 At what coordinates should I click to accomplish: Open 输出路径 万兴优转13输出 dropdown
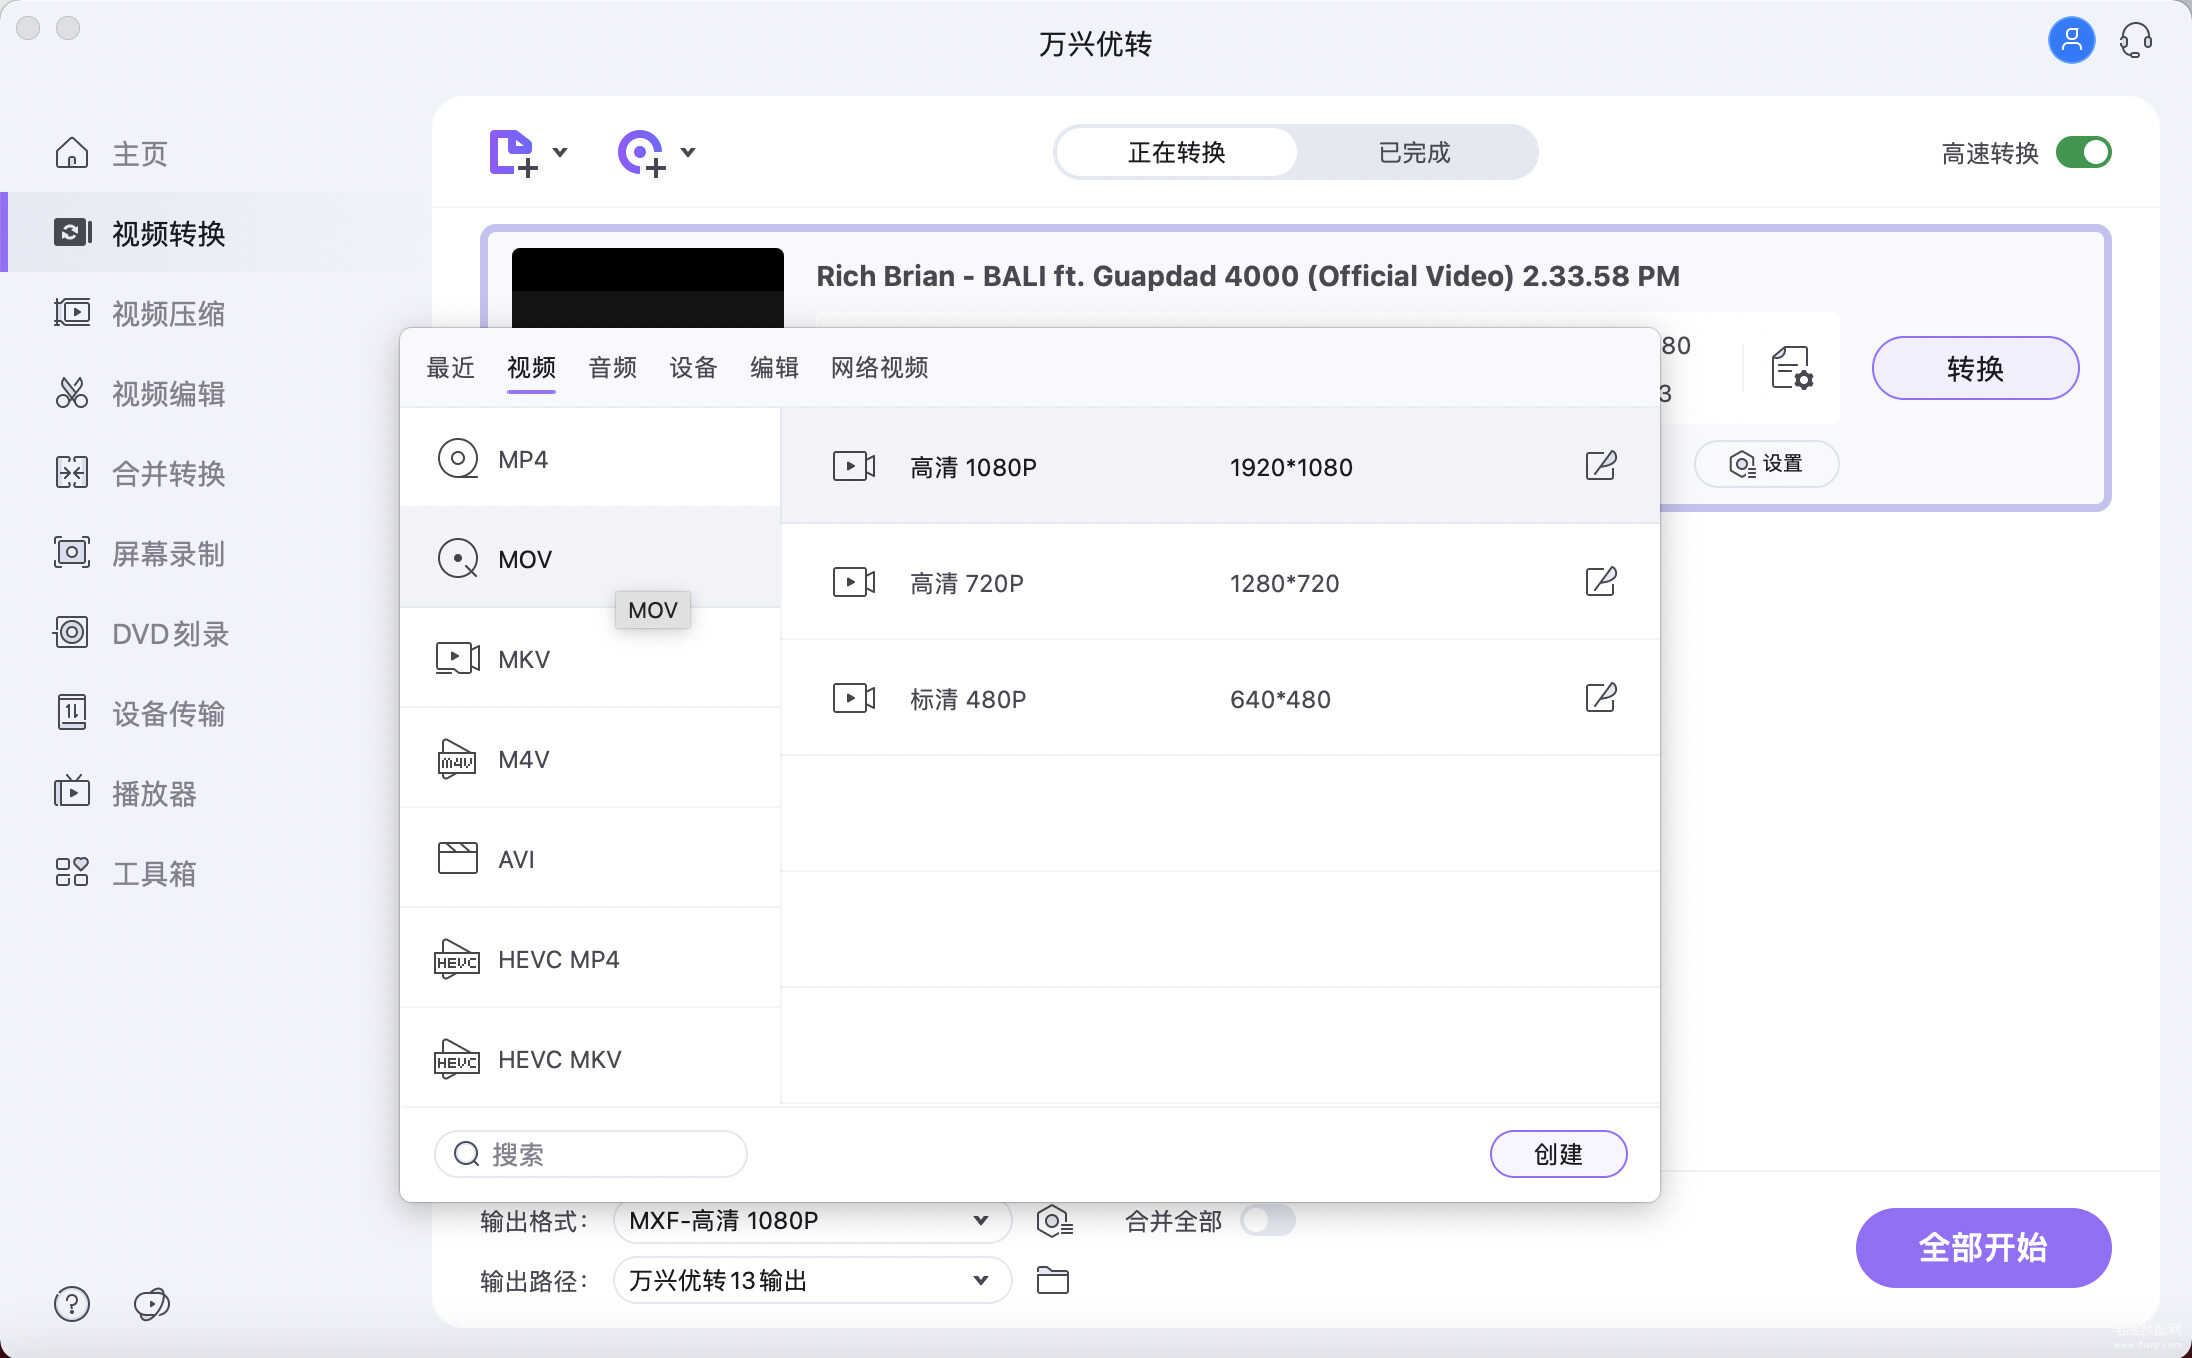(980, 1280)
